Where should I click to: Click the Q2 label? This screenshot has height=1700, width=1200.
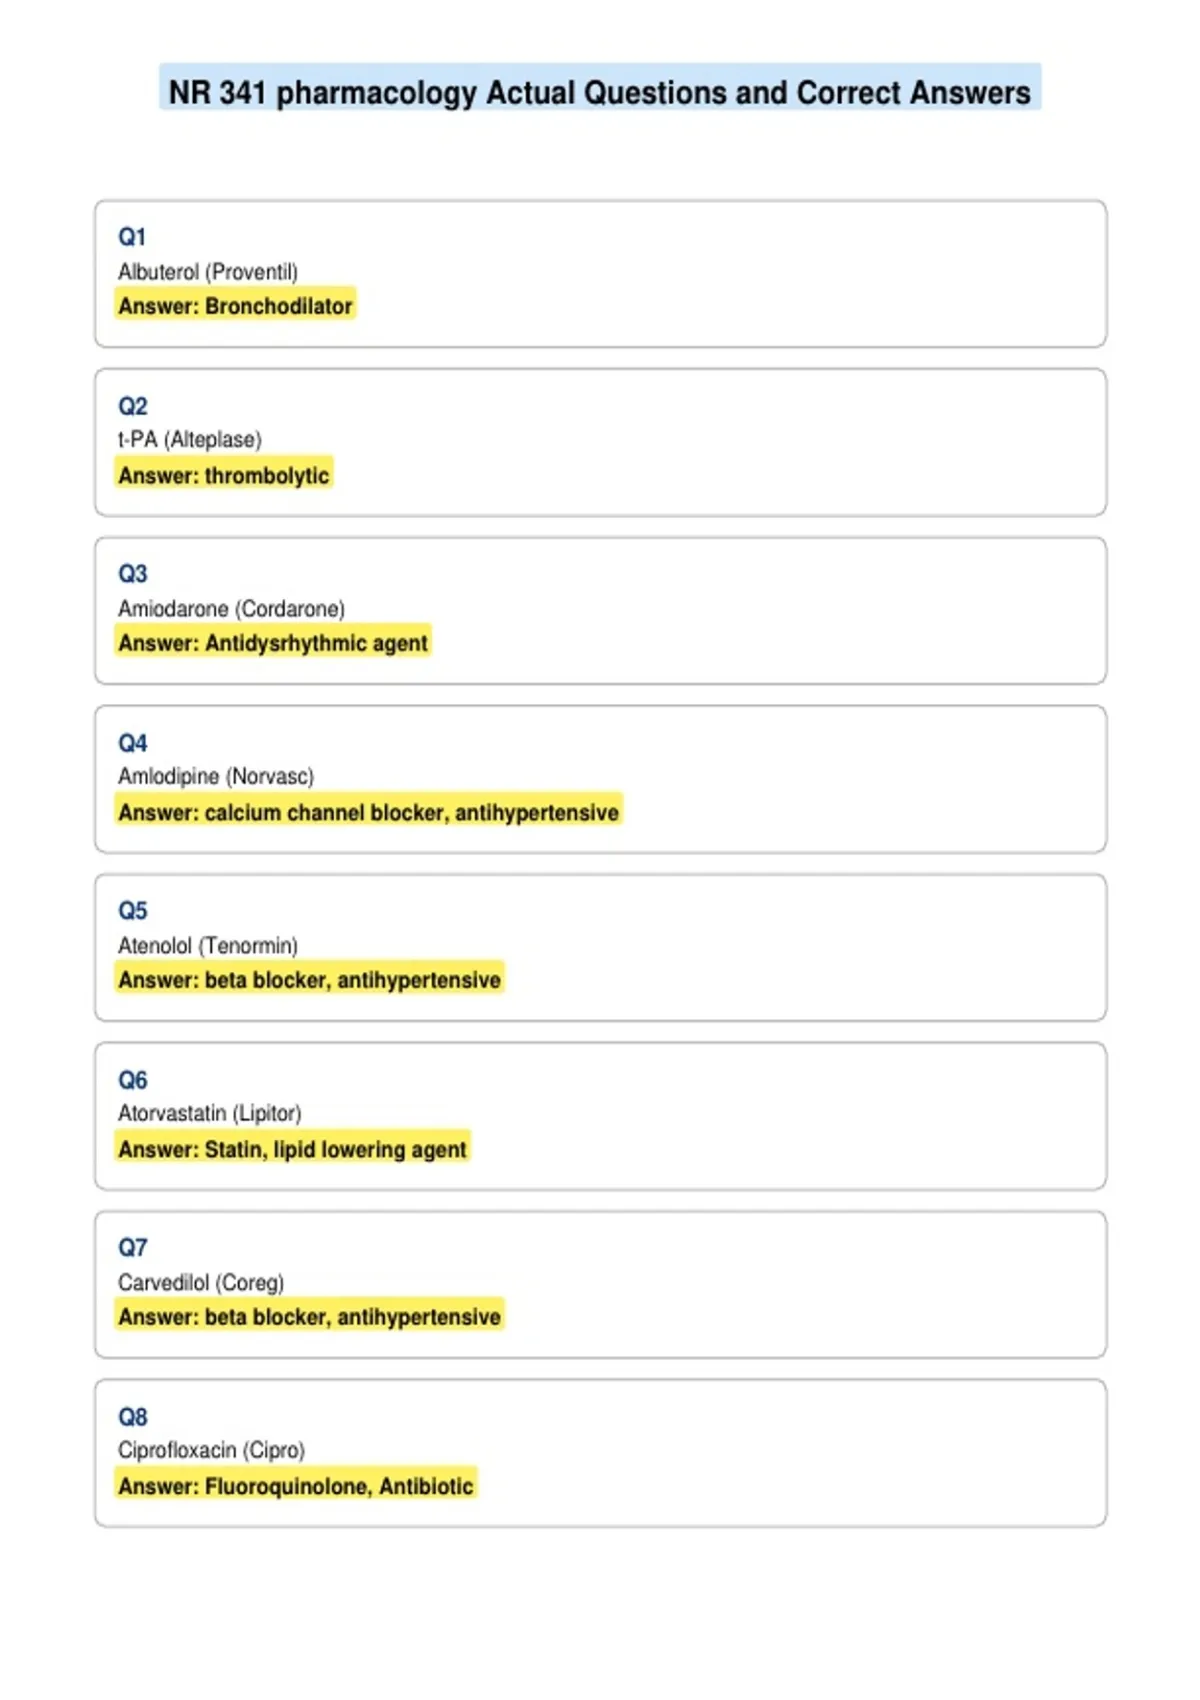(132, 406)
